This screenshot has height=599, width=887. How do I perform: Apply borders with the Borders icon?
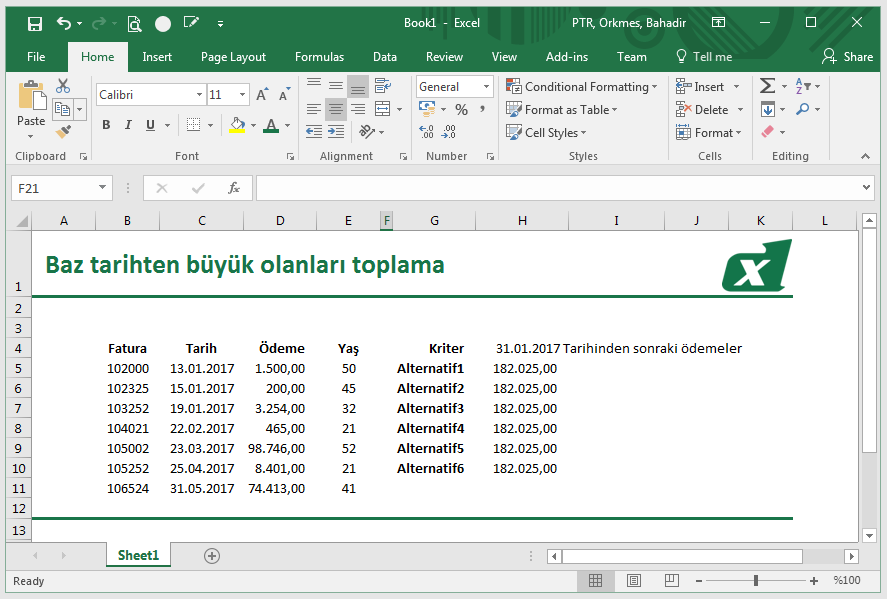click(193, 125)
